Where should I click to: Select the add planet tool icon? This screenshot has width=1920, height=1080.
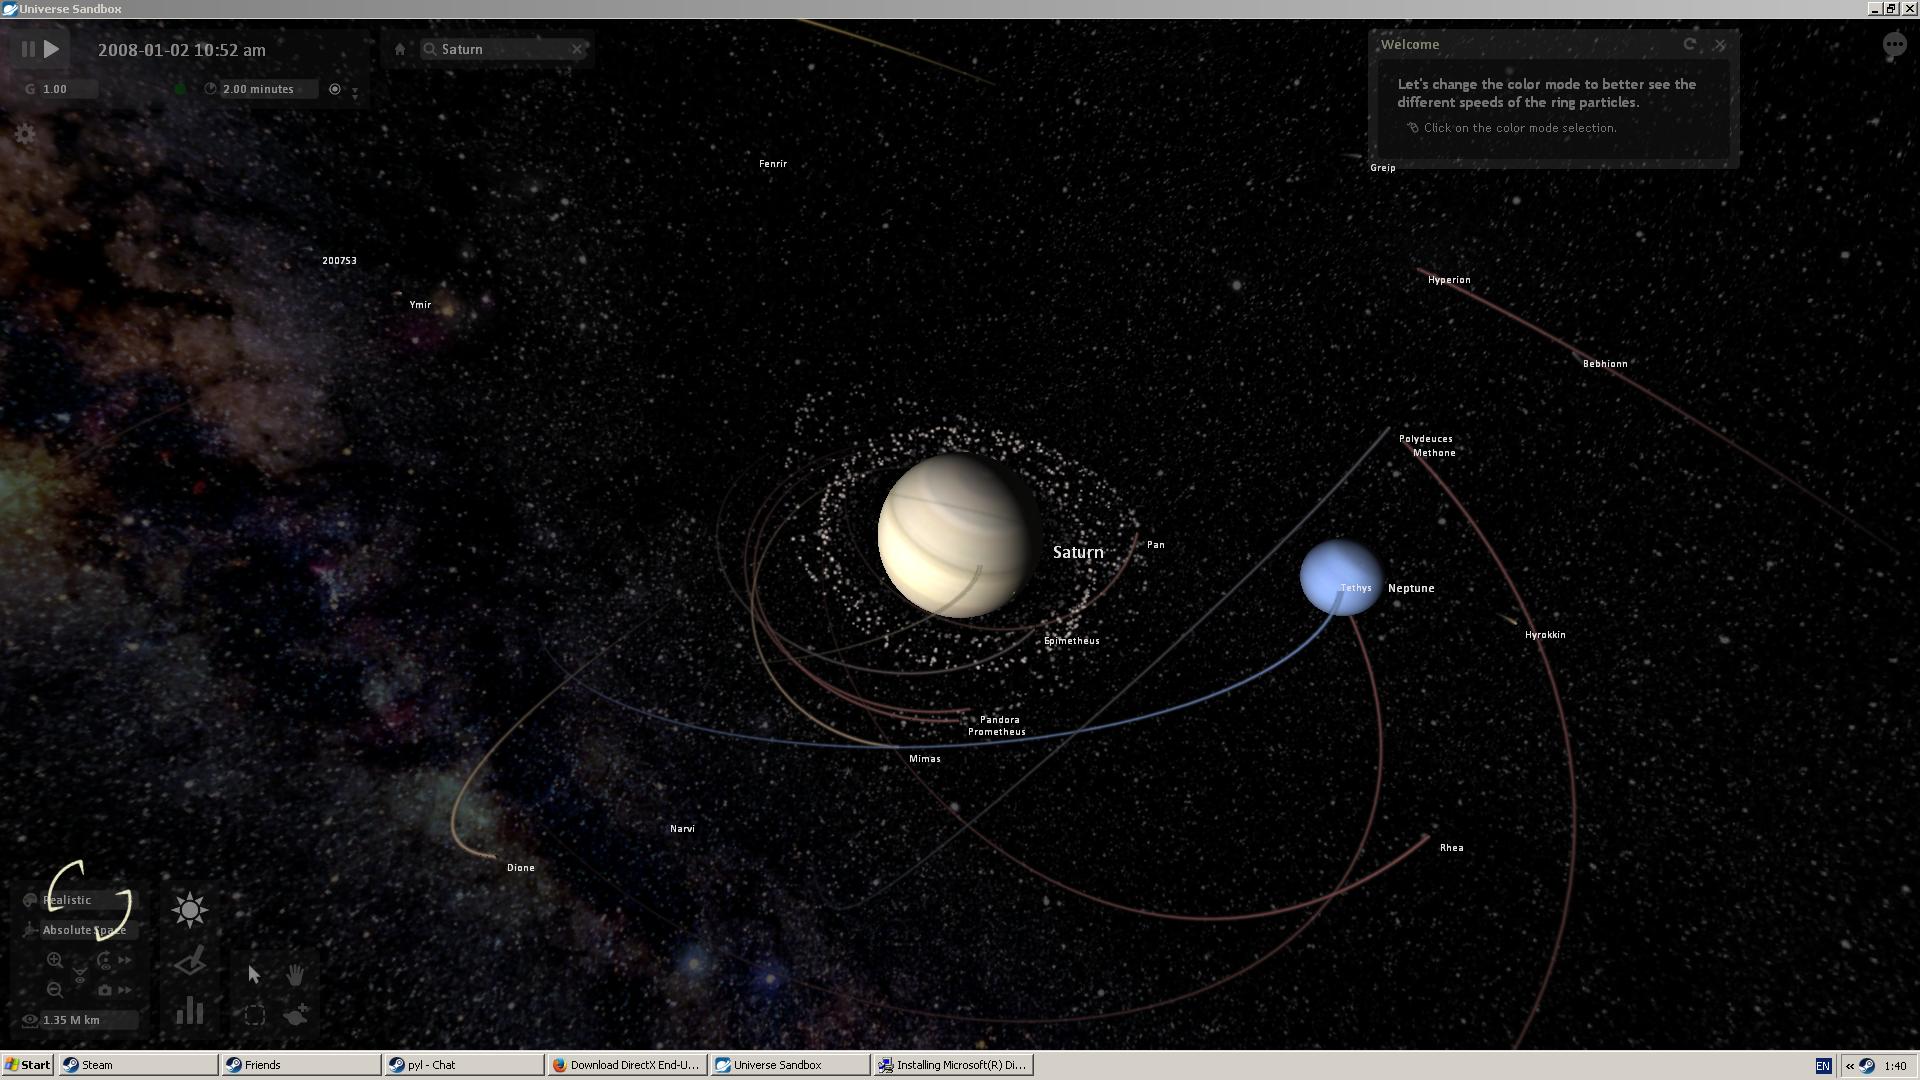click(296, 1015)
